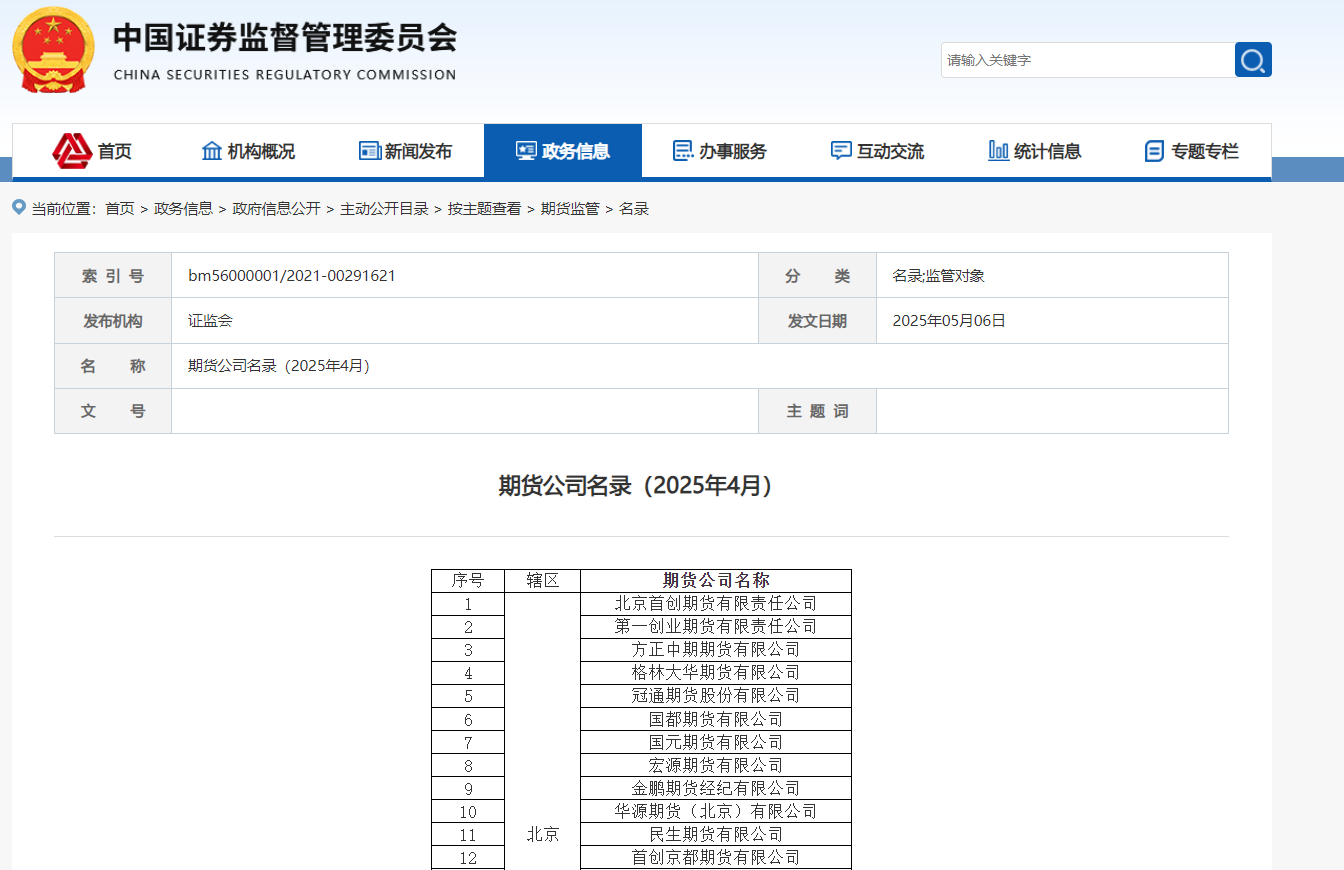Click index number bm56000001/2021-00291621
The width and height of the screenshot is (1344, 870).
[x=292, y=275]
